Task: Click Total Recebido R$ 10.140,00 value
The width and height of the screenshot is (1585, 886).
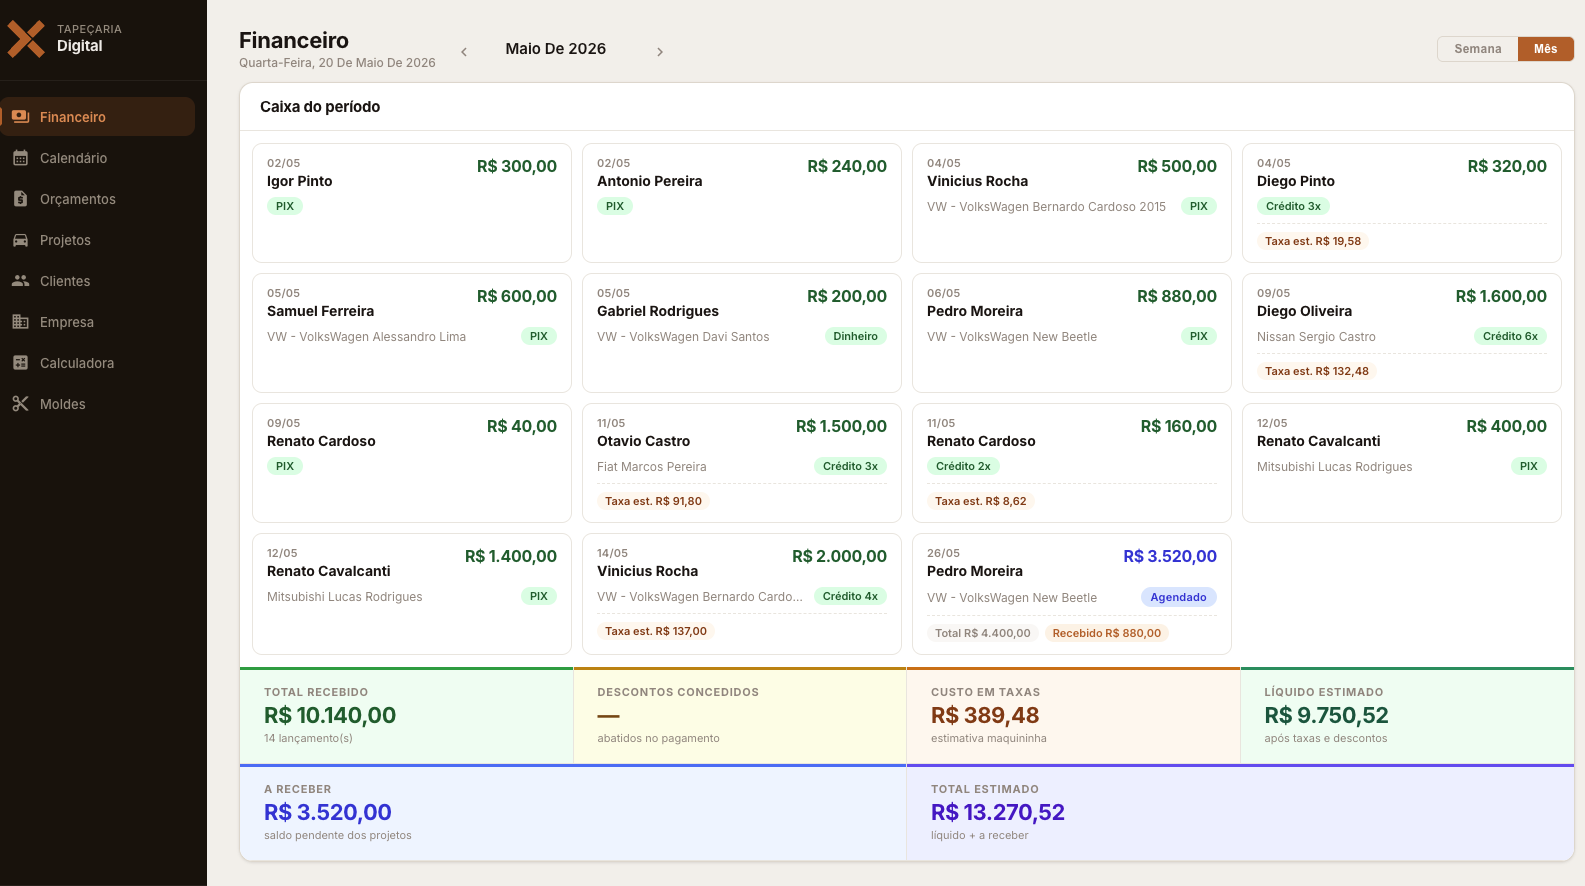Action: [x=330, y=715]
